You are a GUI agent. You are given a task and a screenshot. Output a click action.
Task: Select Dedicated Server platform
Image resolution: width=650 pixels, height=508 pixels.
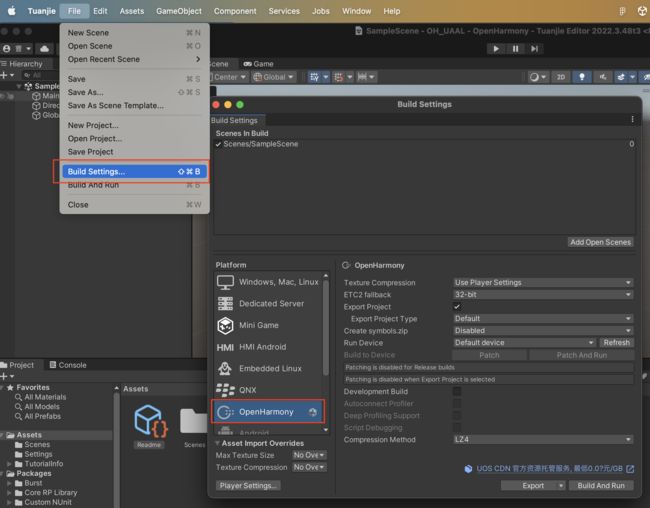pyautogui.click(x=268, y=304)
